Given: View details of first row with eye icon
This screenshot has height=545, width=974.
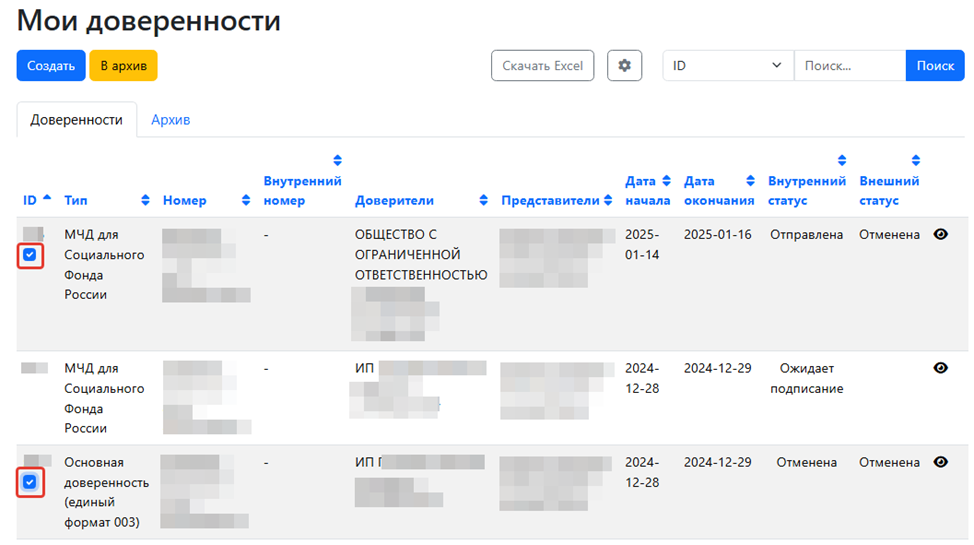Looking at the screenshot, I should coord(940,234).
